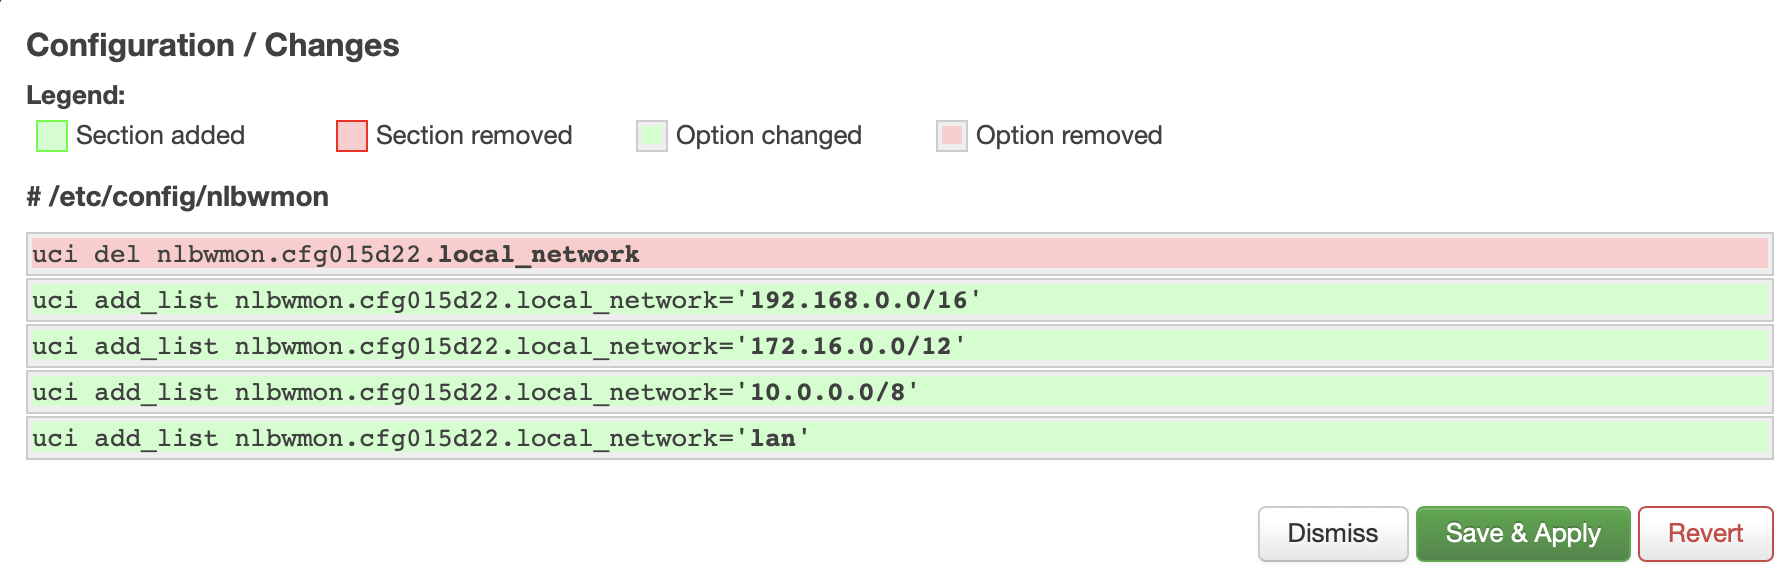Click the /etc/config/nlbwmon file heading
The width and height of the screenshot is (1790, 582).
pyautogui.click(x=177, y=196)
